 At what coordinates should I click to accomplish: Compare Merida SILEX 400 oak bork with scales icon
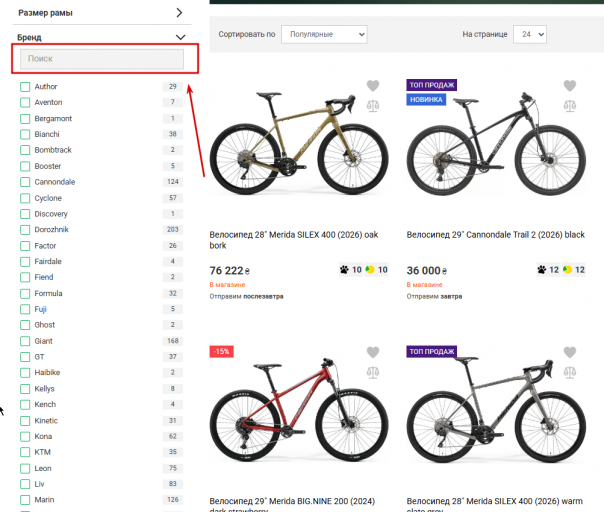point(372,106)
